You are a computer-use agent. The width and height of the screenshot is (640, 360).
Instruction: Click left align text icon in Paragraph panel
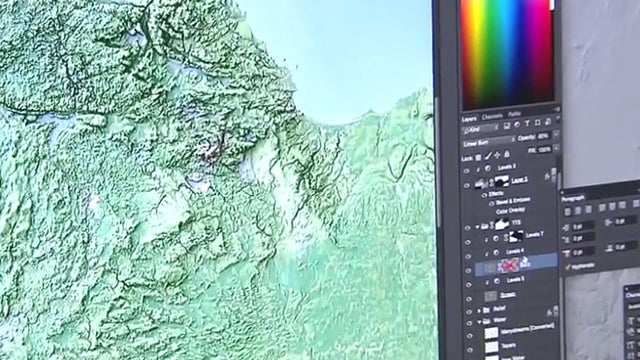point(568,212)
